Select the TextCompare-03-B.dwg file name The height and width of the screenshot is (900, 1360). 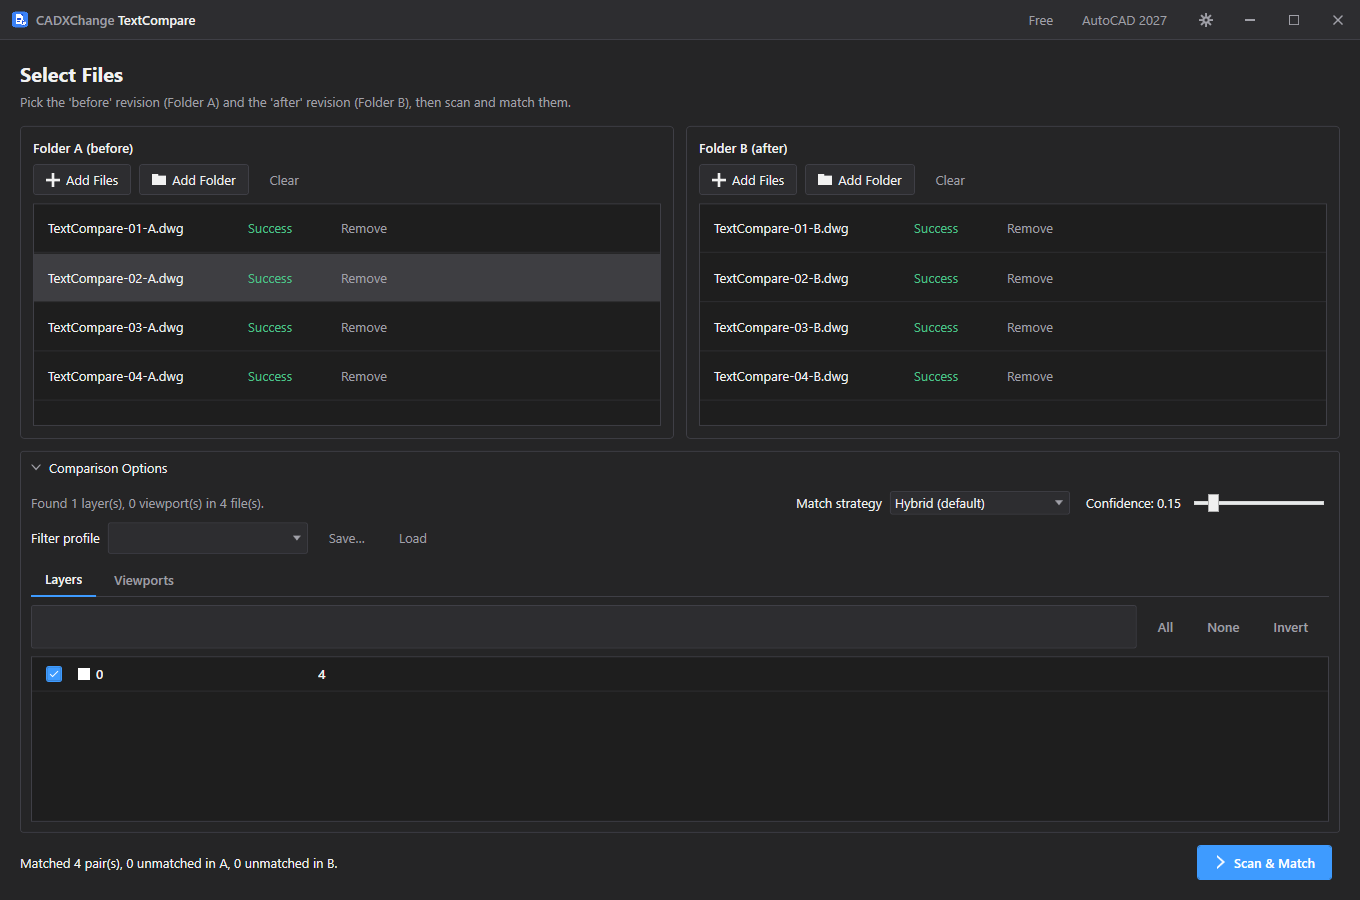781,328
